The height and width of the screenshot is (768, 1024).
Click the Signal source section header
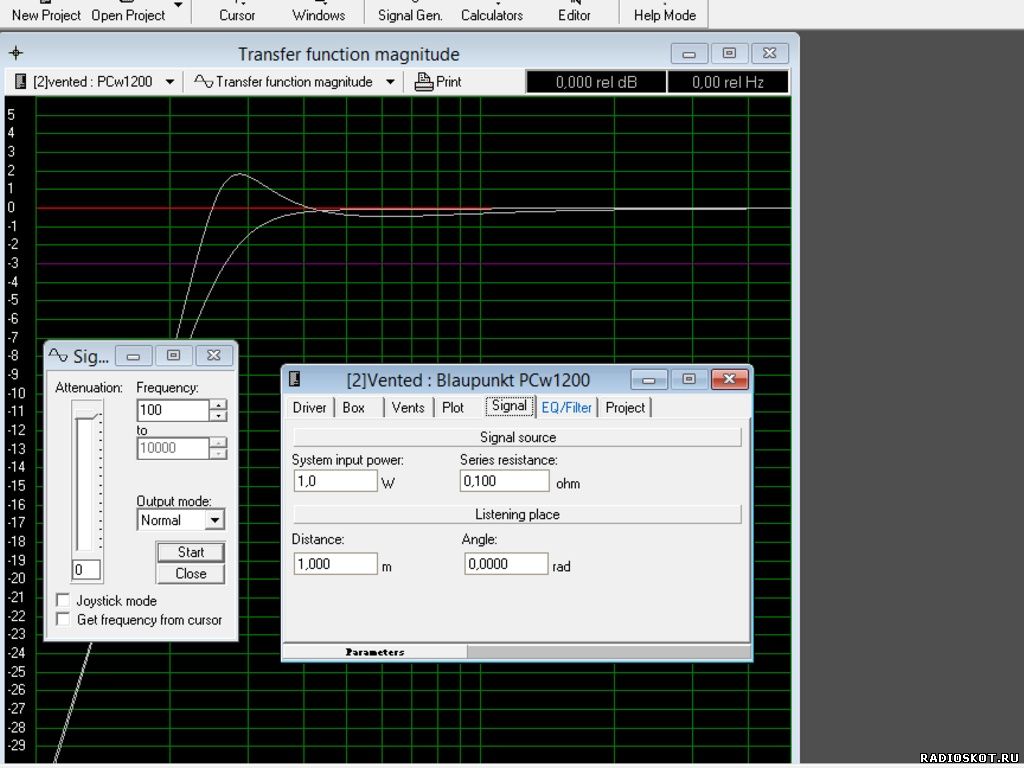tap(517, 437)
